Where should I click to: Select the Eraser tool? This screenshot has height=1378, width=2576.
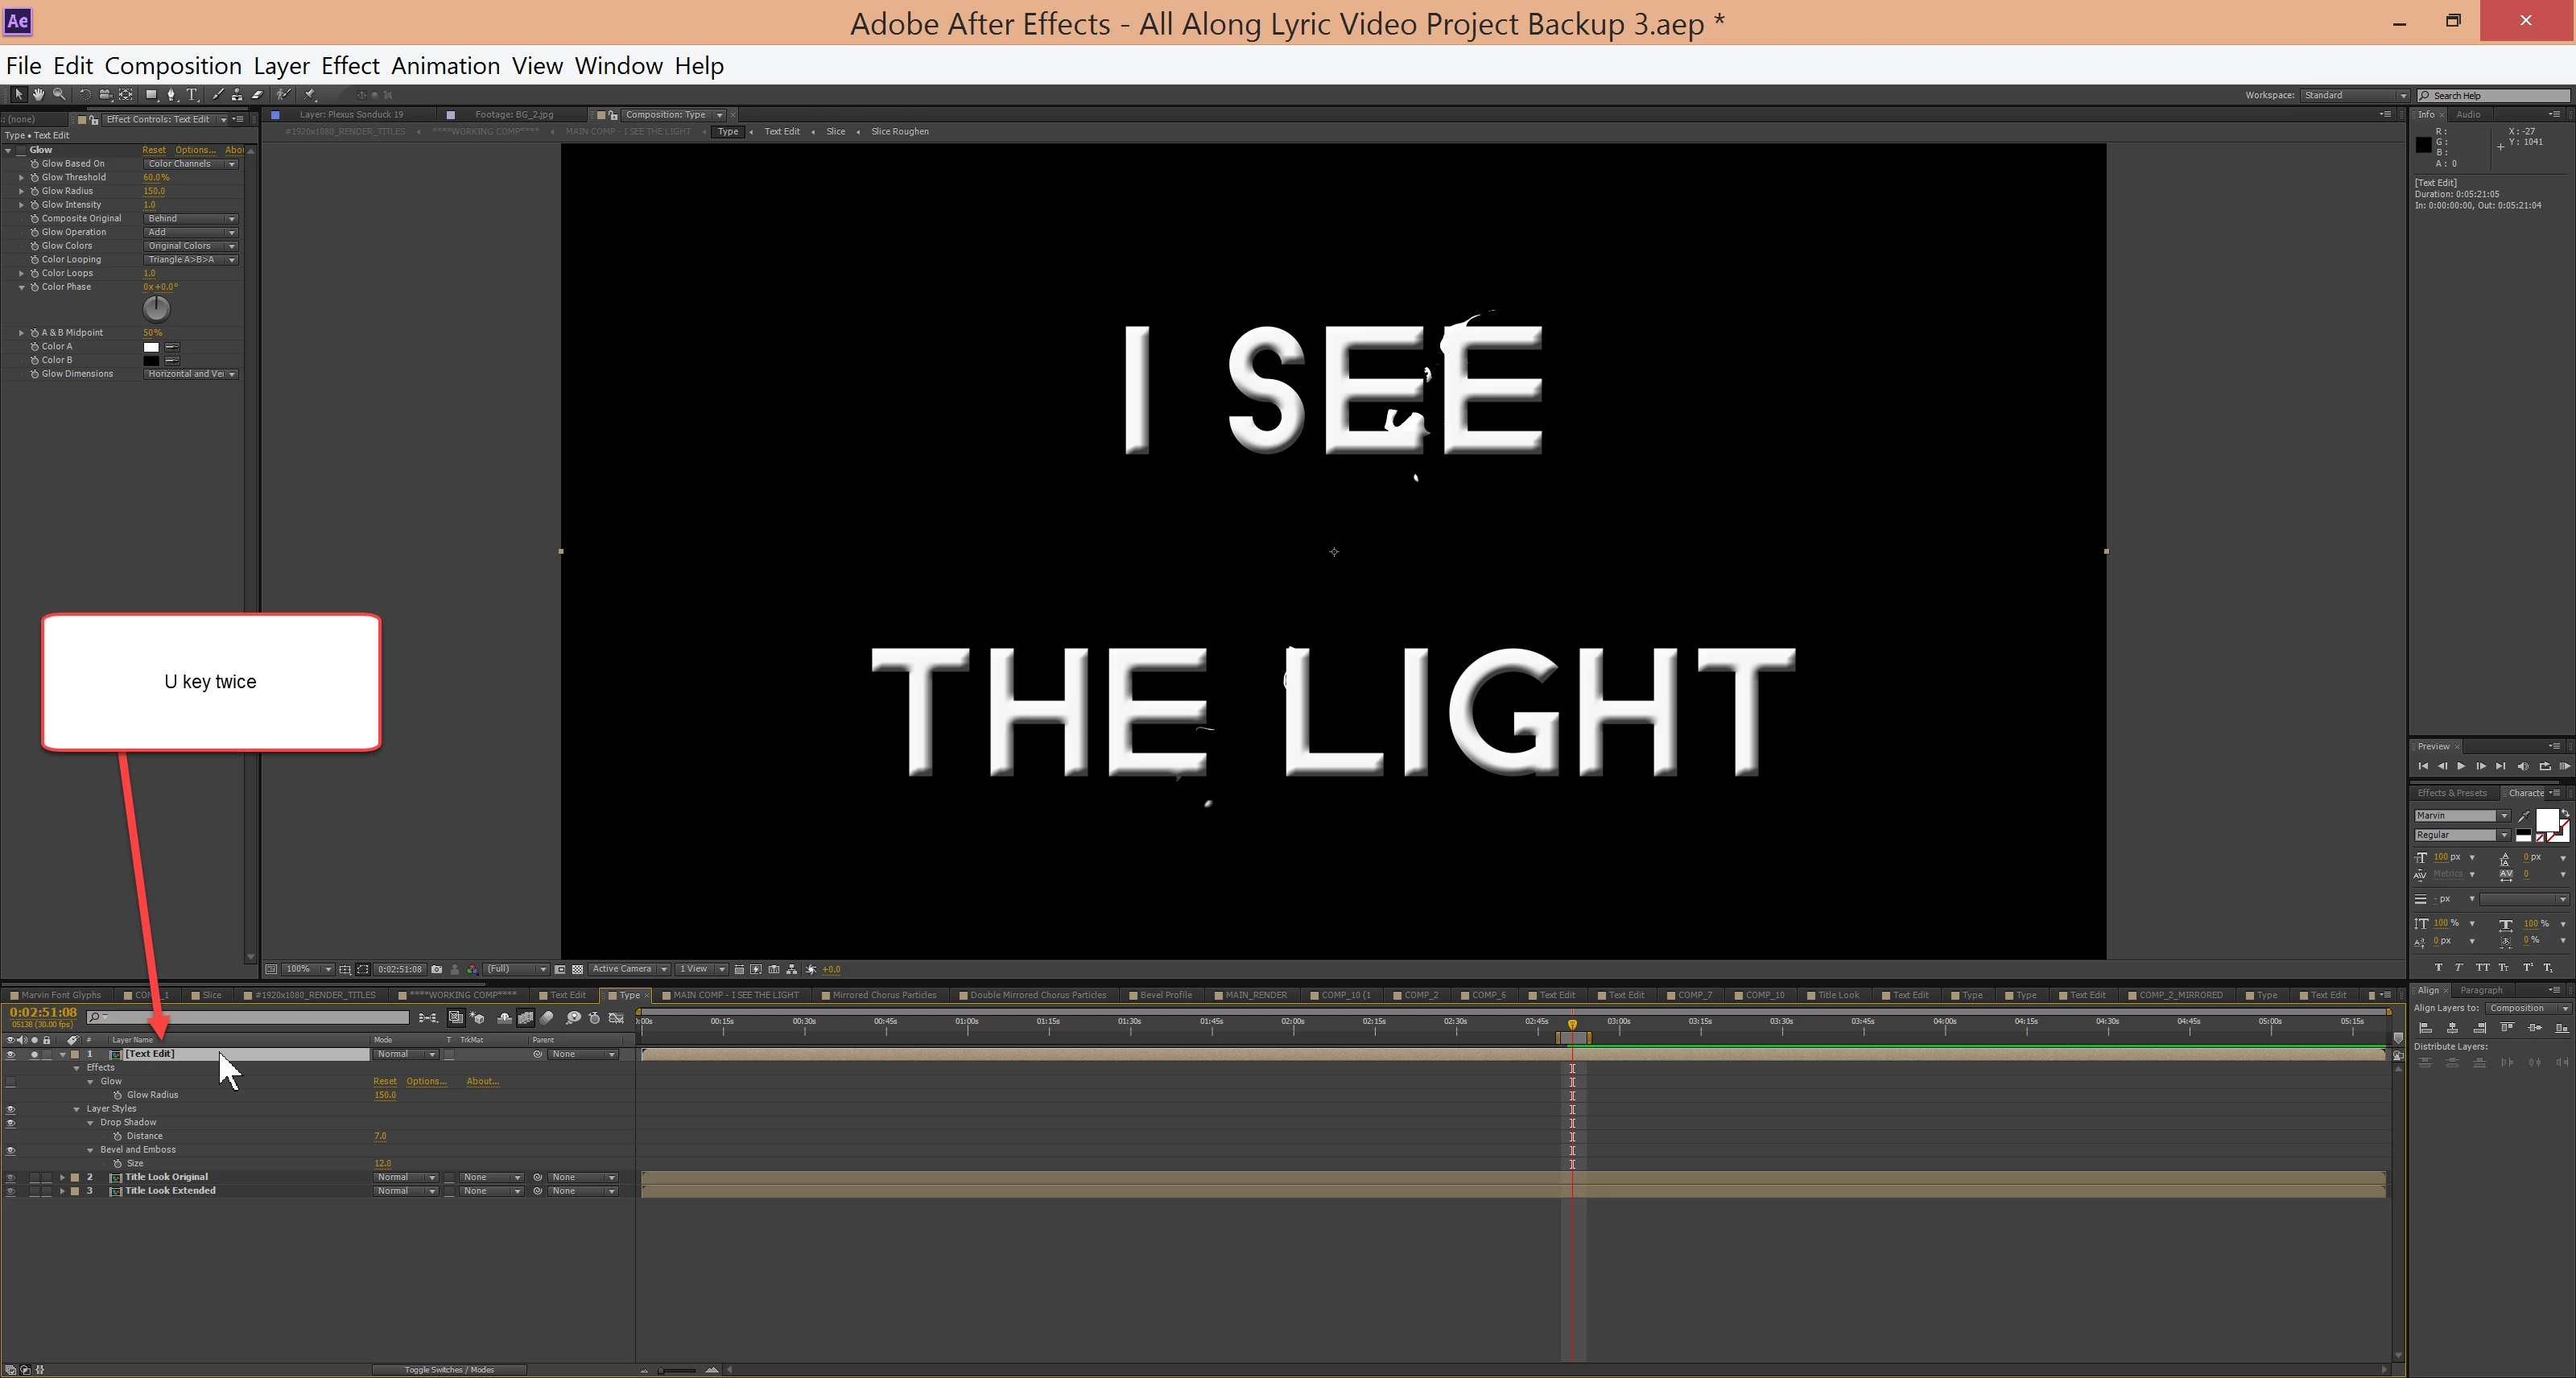257,95
